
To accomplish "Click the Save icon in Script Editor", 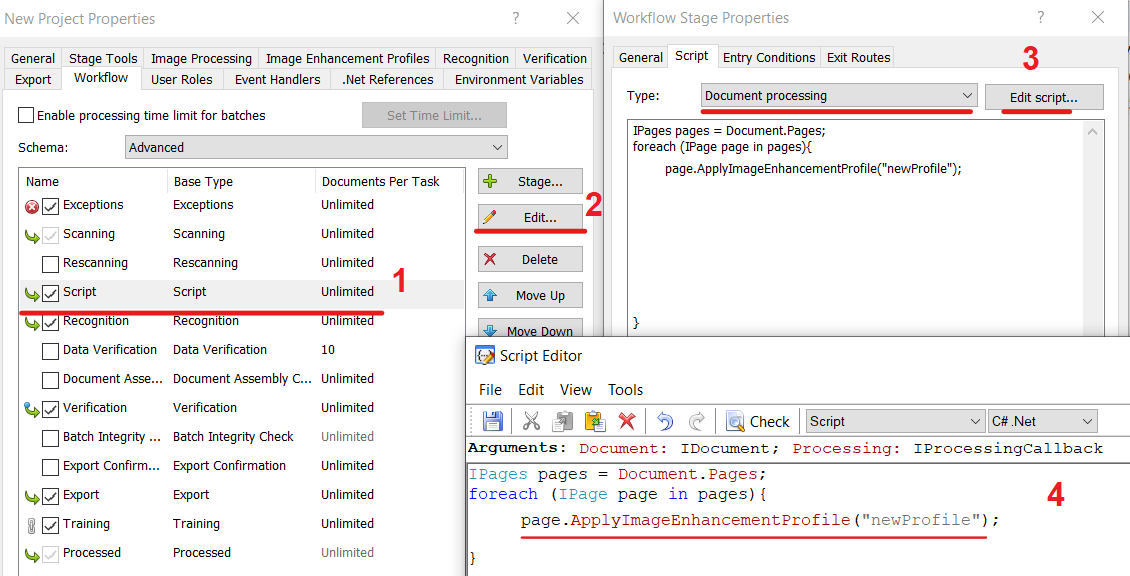I will 492,421.
